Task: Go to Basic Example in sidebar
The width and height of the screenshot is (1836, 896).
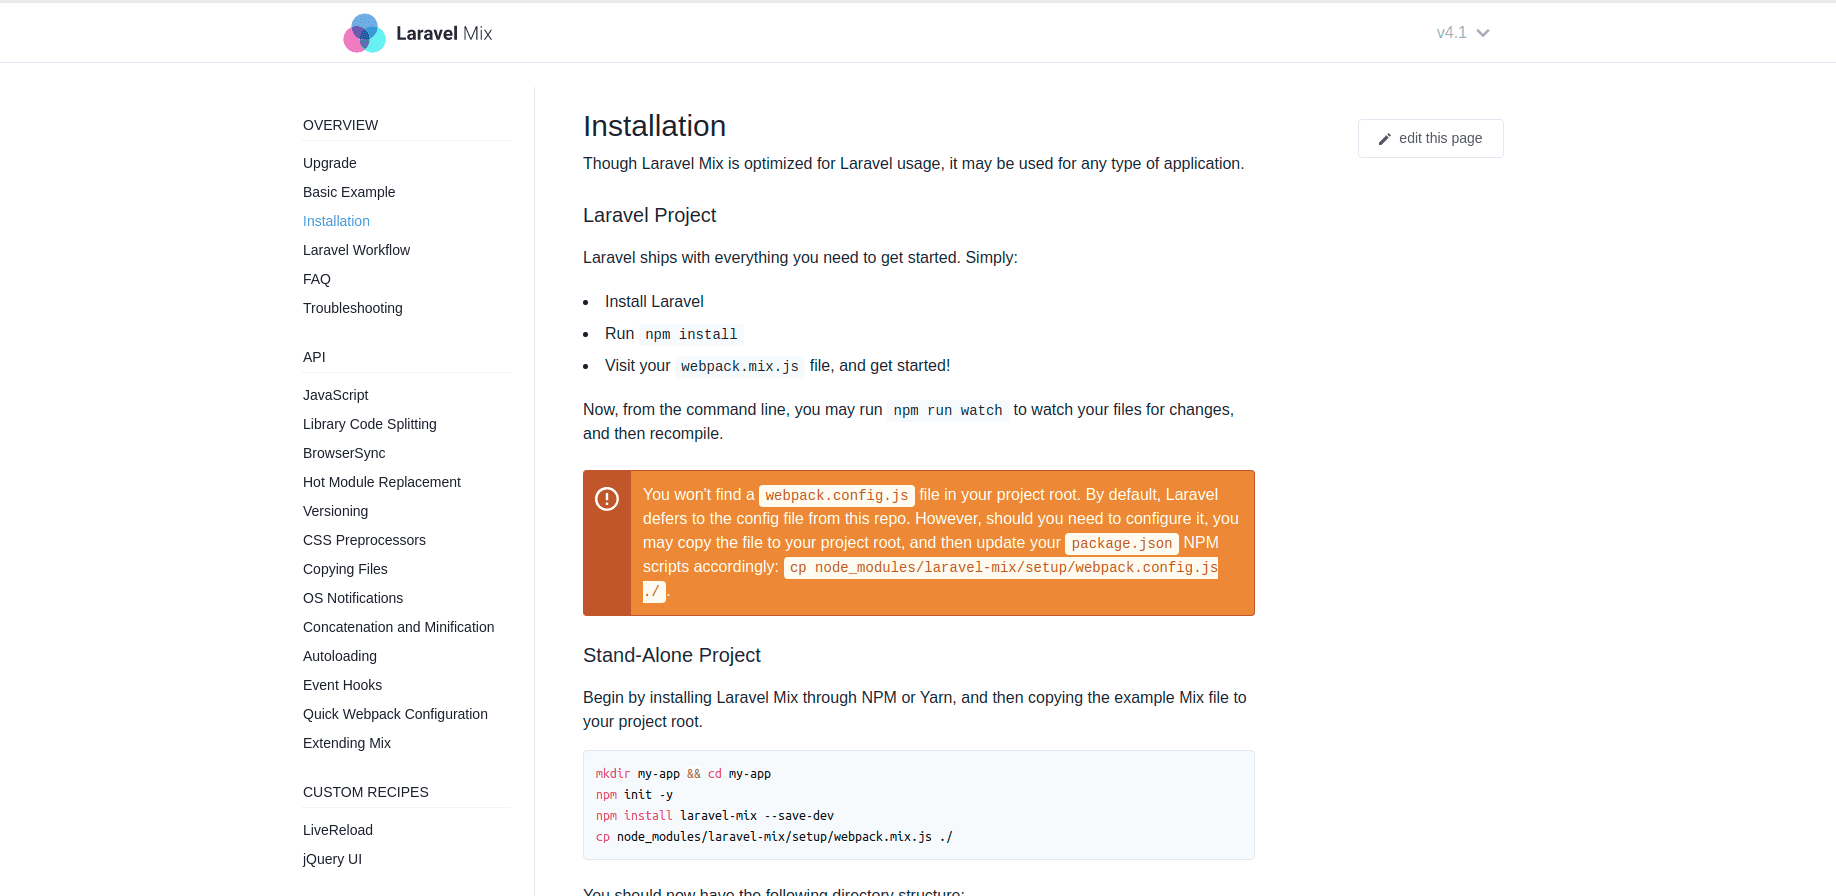Action: pos(349,192)
